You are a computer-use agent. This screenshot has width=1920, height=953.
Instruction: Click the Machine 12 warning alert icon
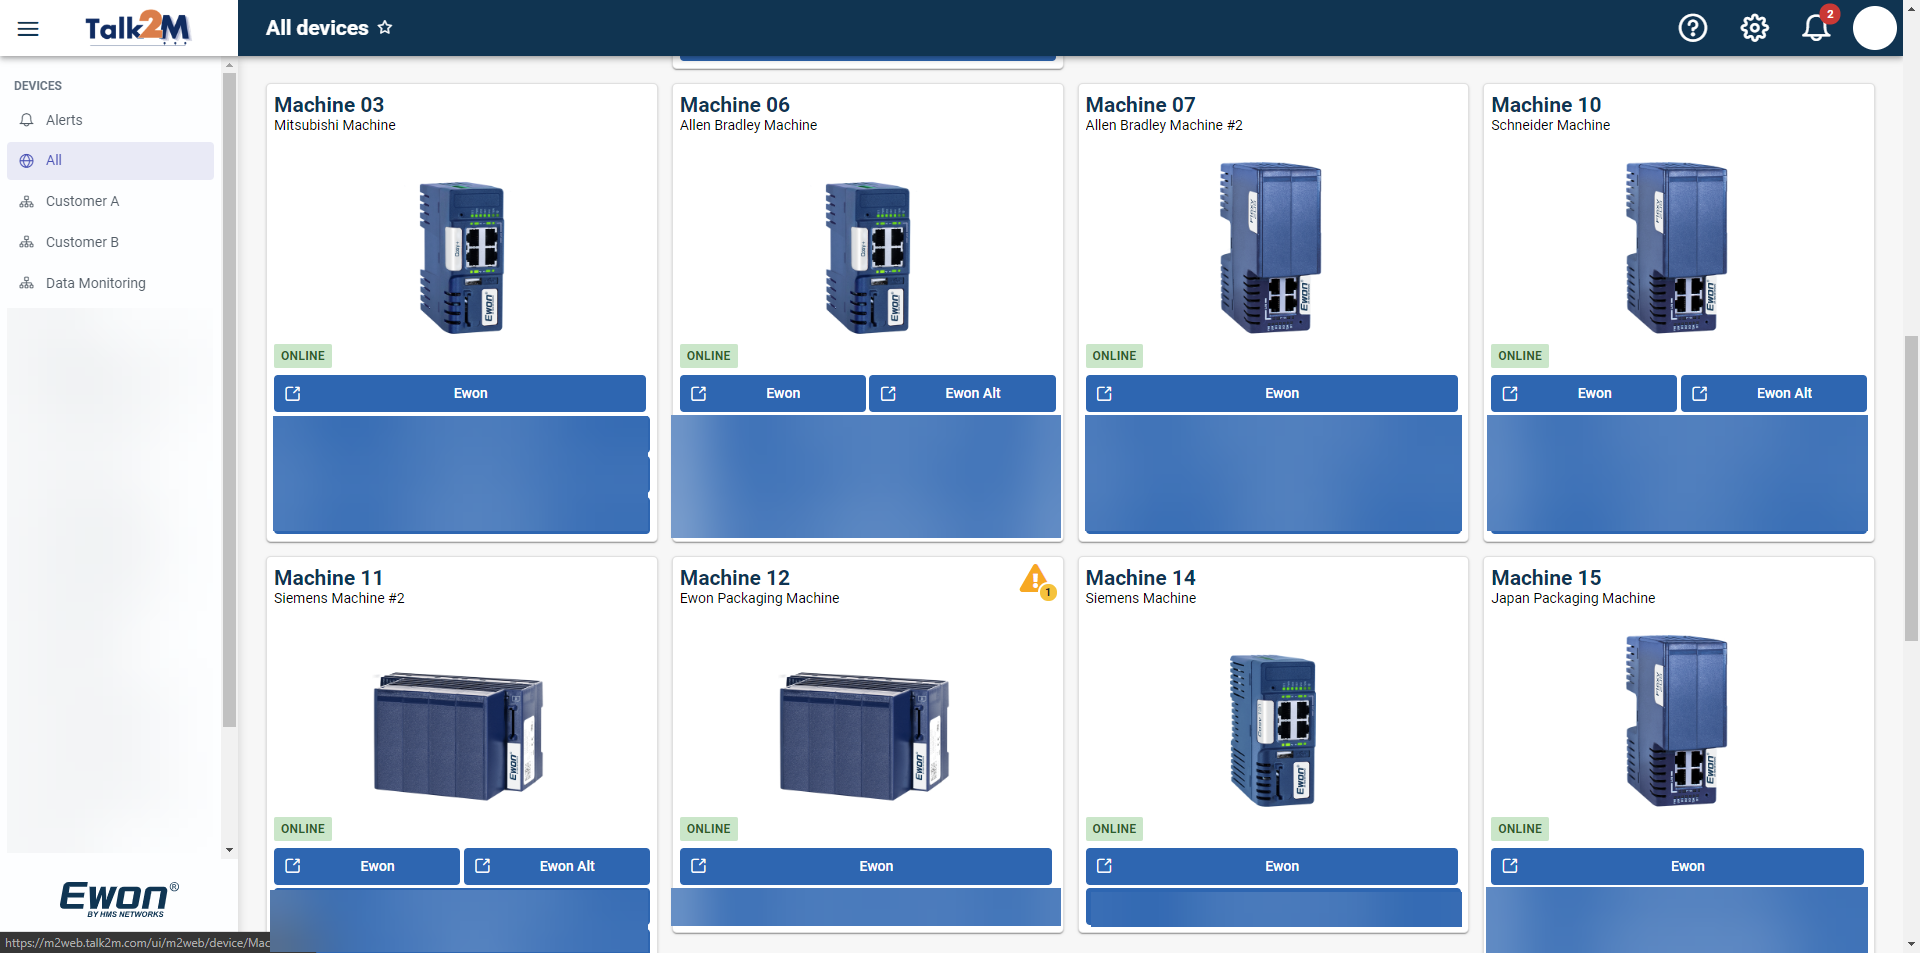pyautogui.click(x=1037, y=581)
